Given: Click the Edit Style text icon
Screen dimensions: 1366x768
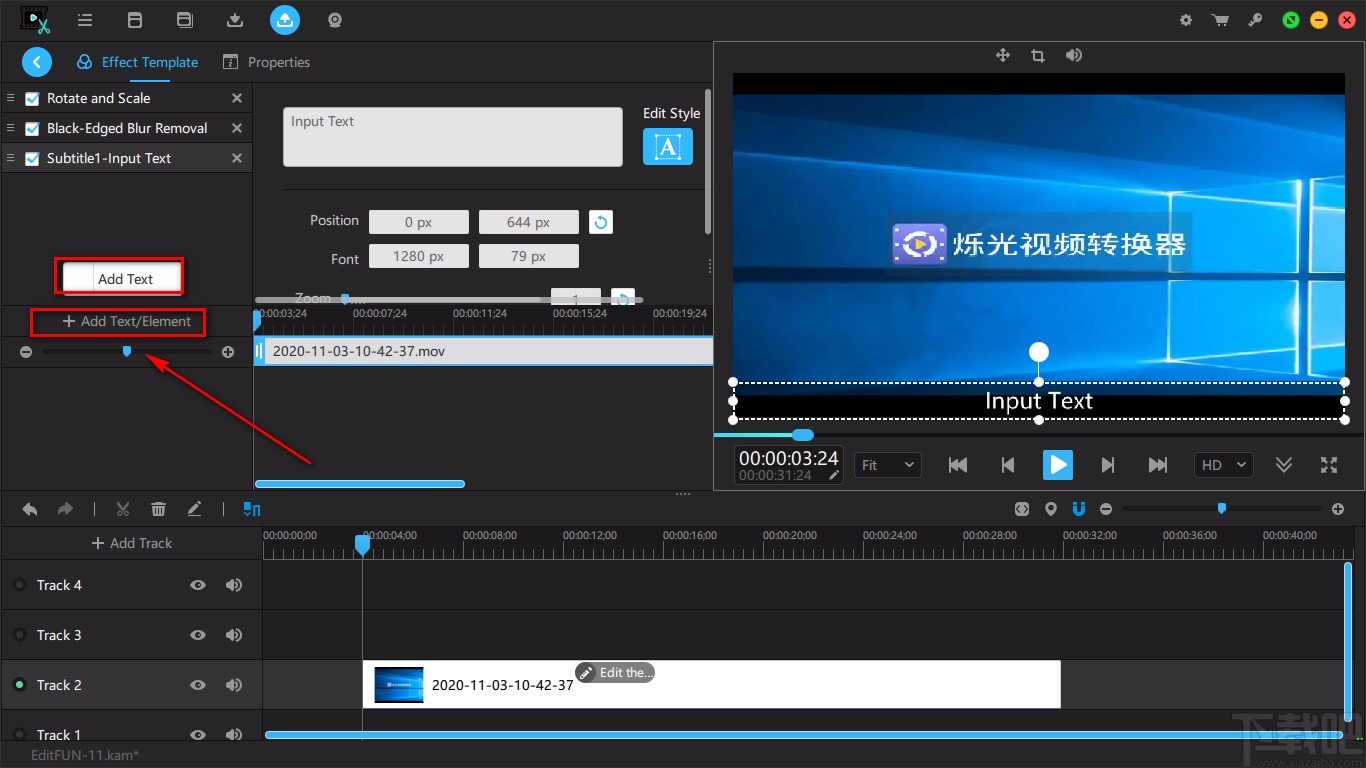Looking at the screenshot, I should (x=667, y=147).
